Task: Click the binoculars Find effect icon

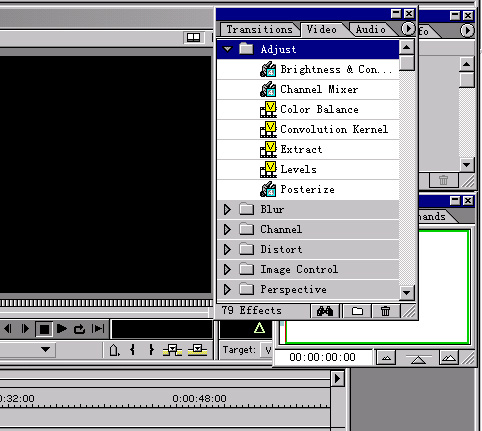Action: [x=325, y=311]
